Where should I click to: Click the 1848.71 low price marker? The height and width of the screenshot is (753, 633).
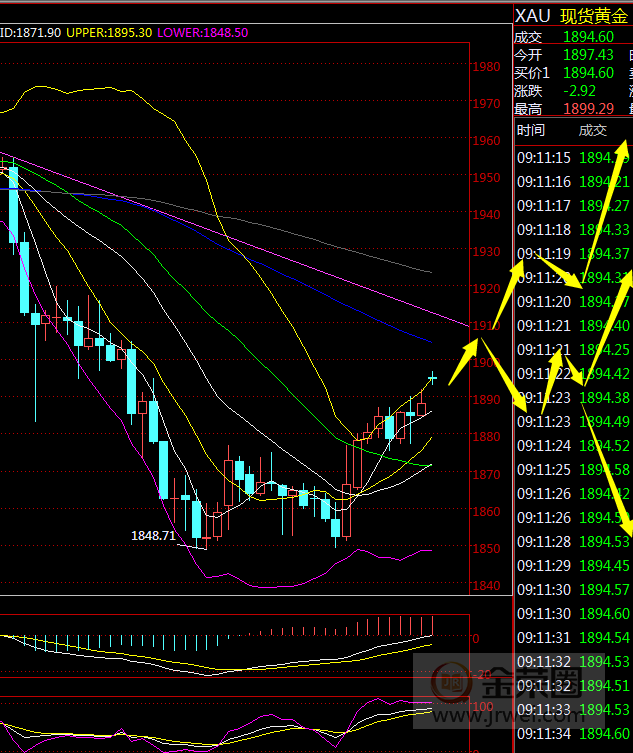153,536
